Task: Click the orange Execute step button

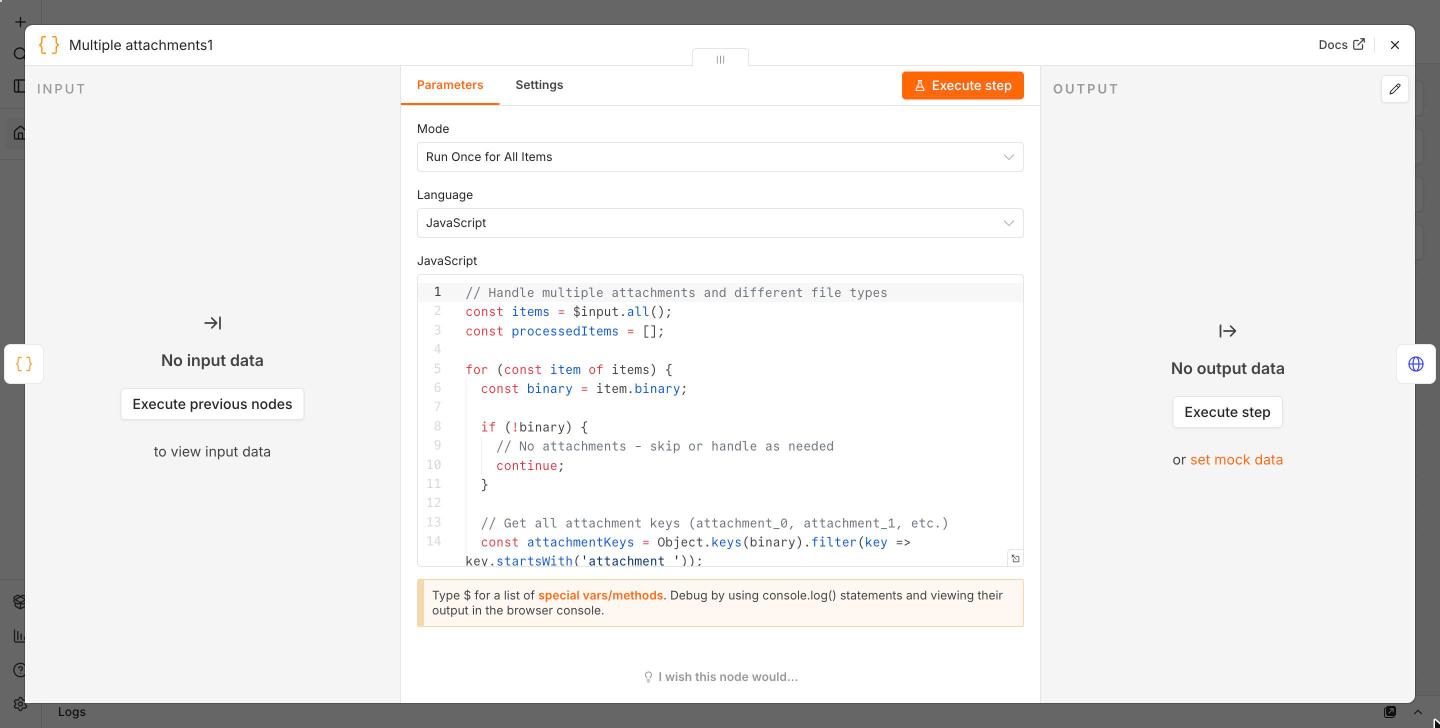Action: point(962,86)
